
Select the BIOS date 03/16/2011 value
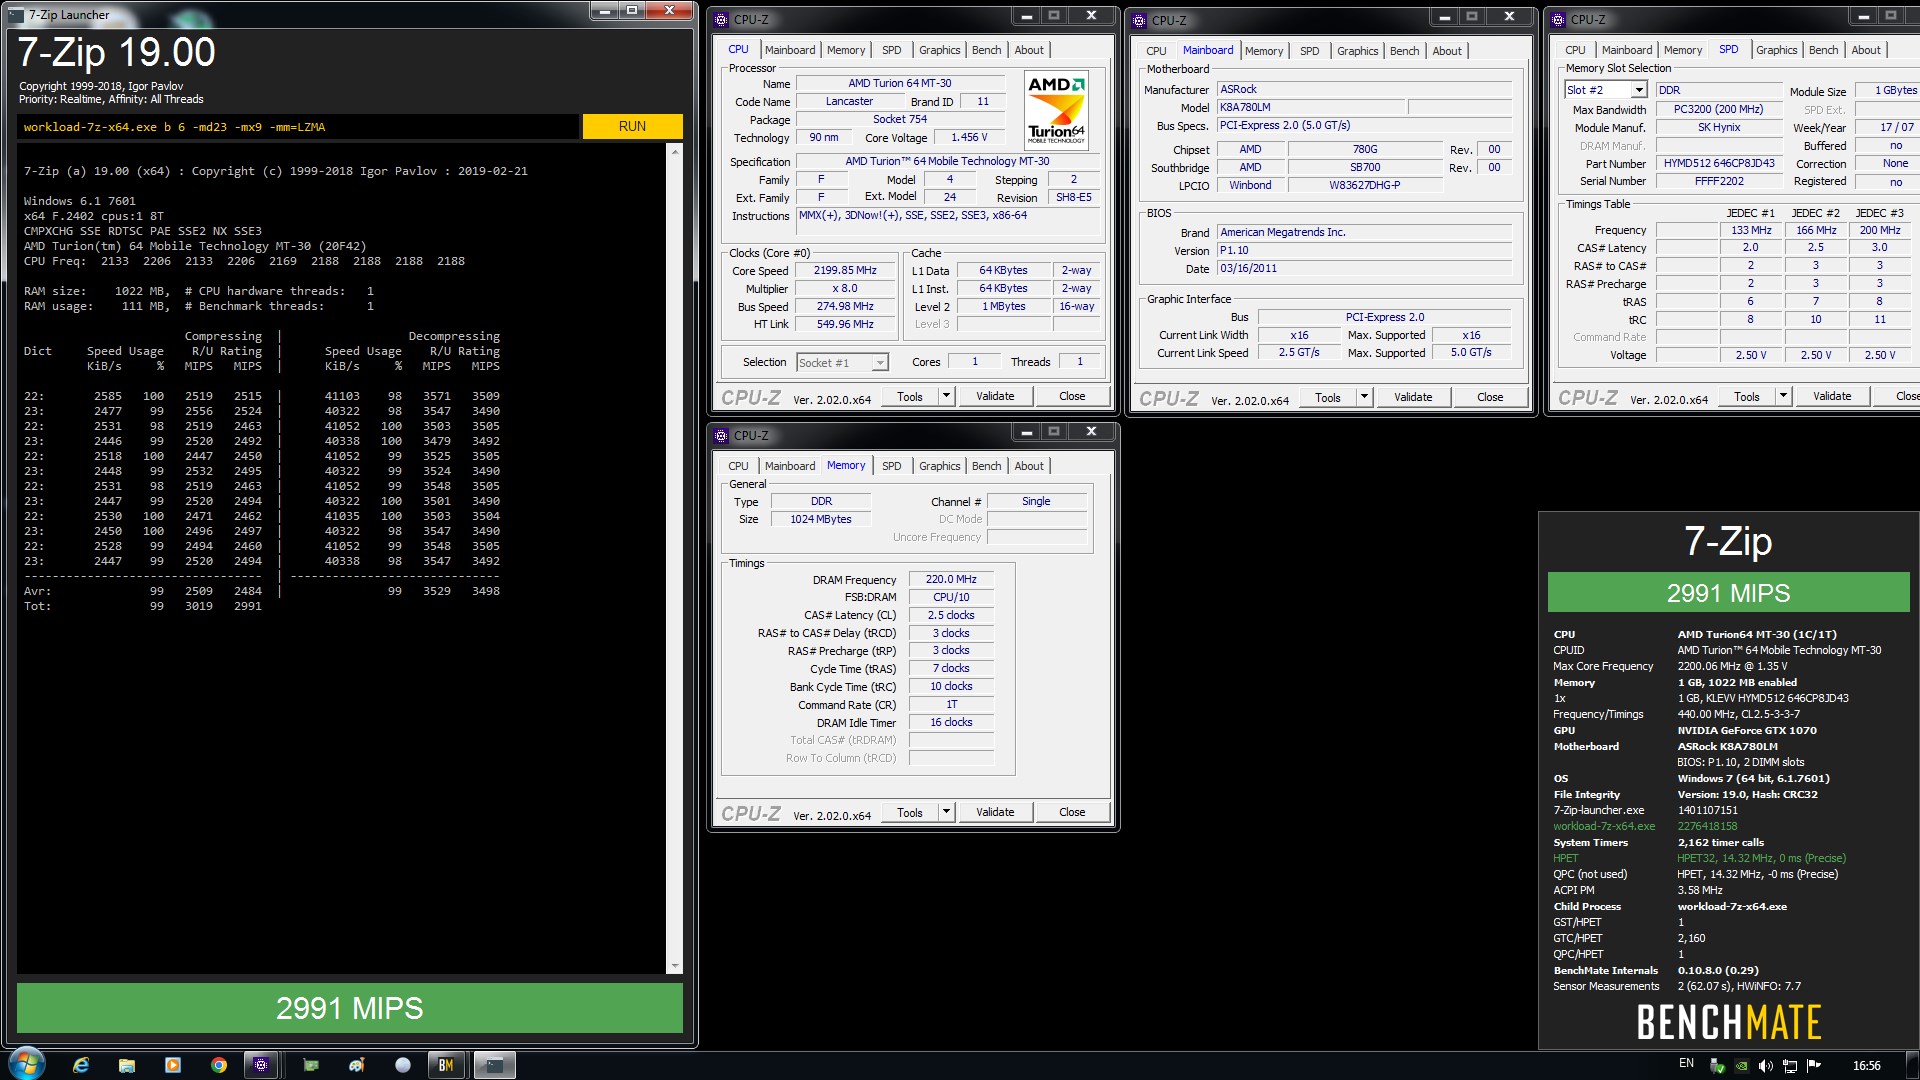pyautogui.click(x=1364, y=268)
